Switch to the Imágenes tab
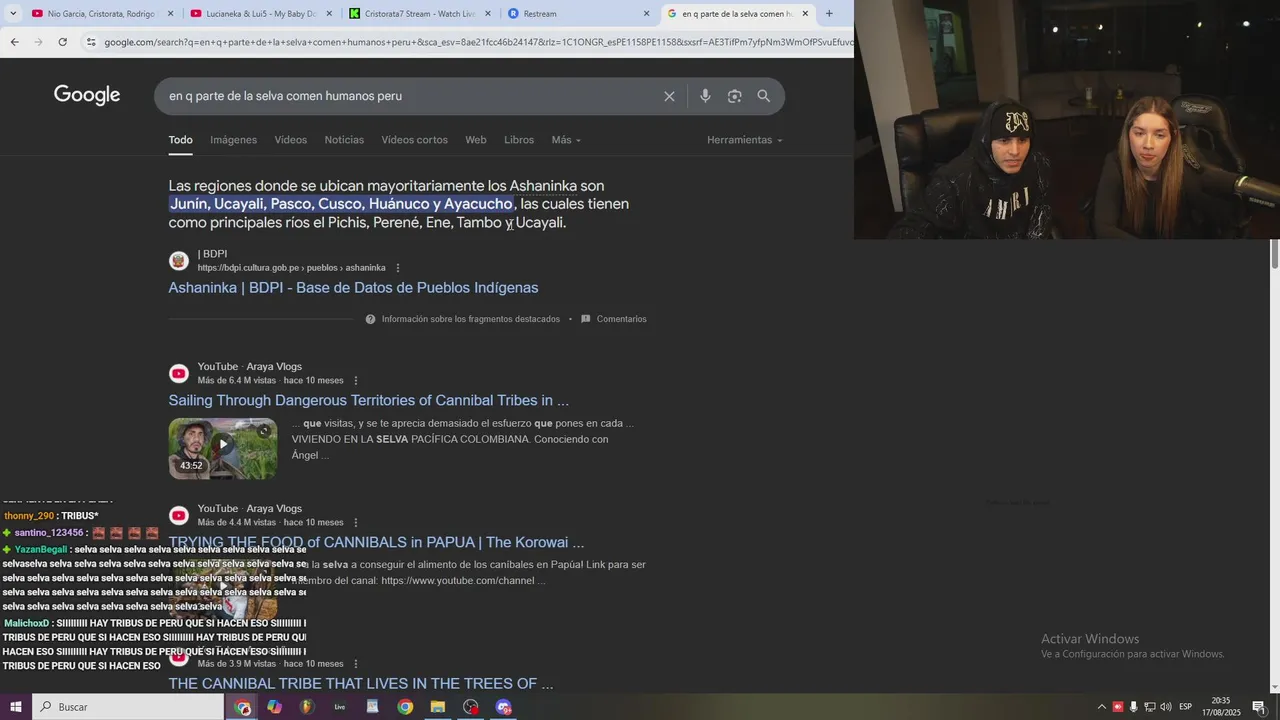Screen dimensions: 1280x720 (x=233, y=140)
